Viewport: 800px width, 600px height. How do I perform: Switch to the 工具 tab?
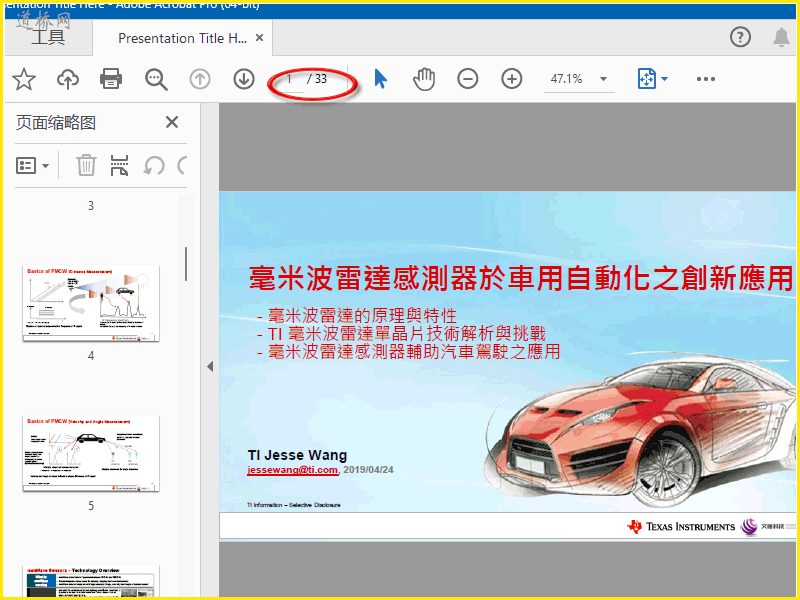[x=47, y=38]
